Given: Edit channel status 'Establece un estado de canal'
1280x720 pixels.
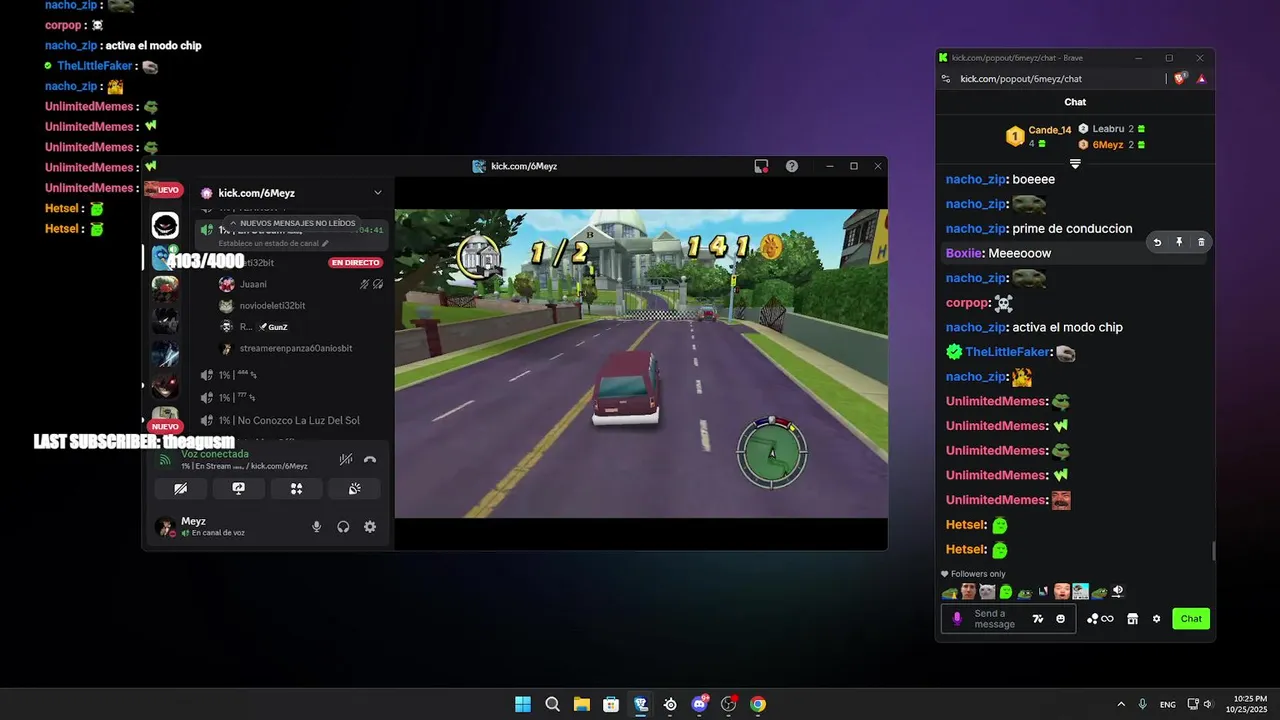Looking at the screenshot, I should (273, 243).
